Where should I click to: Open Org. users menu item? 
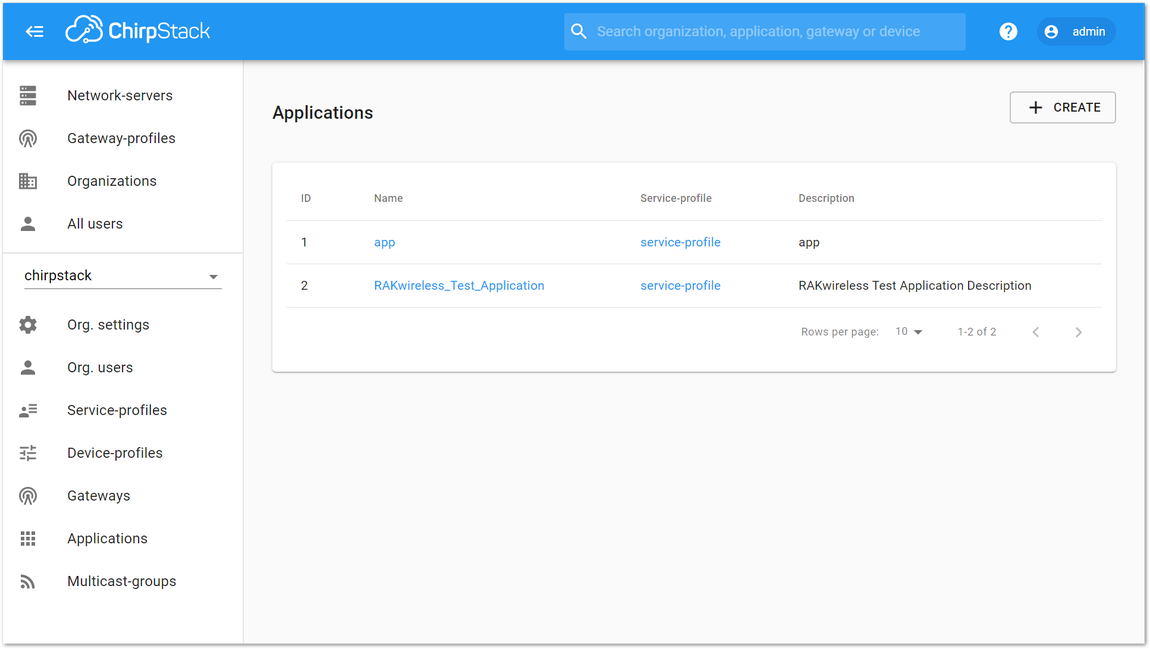tap(122, 367)
